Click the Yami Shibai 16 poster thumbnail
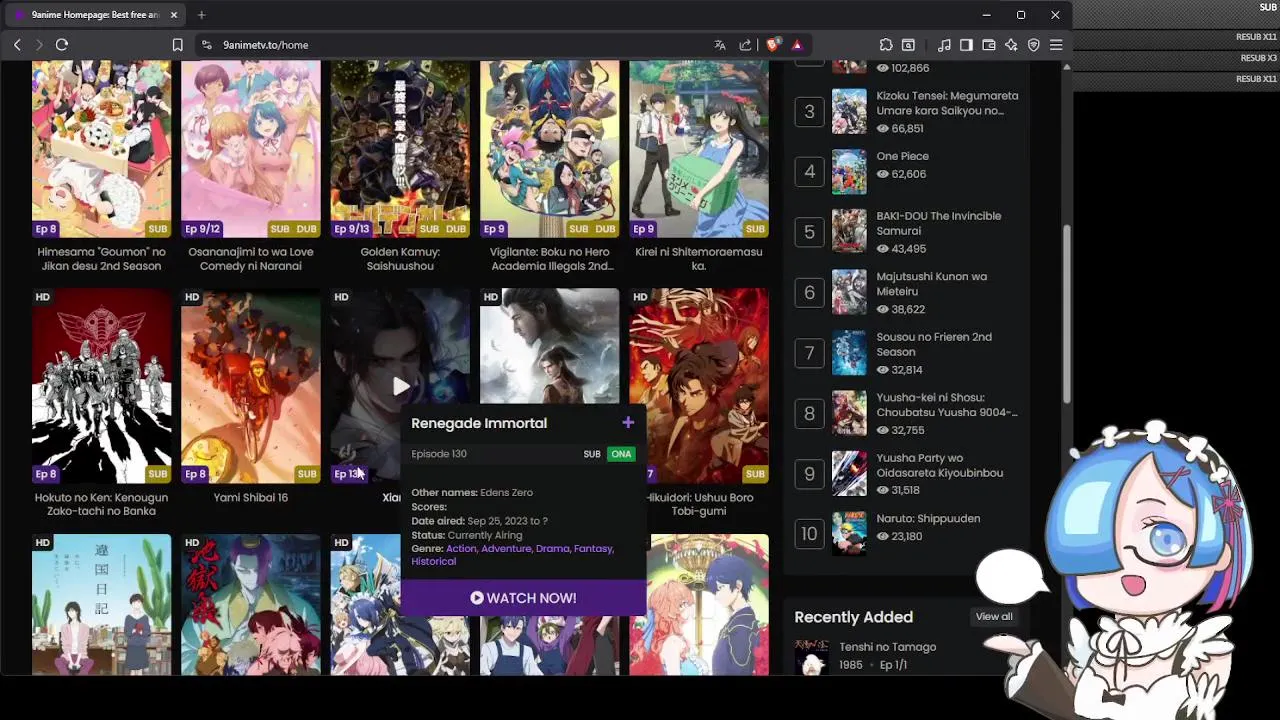 coord(251,385)
